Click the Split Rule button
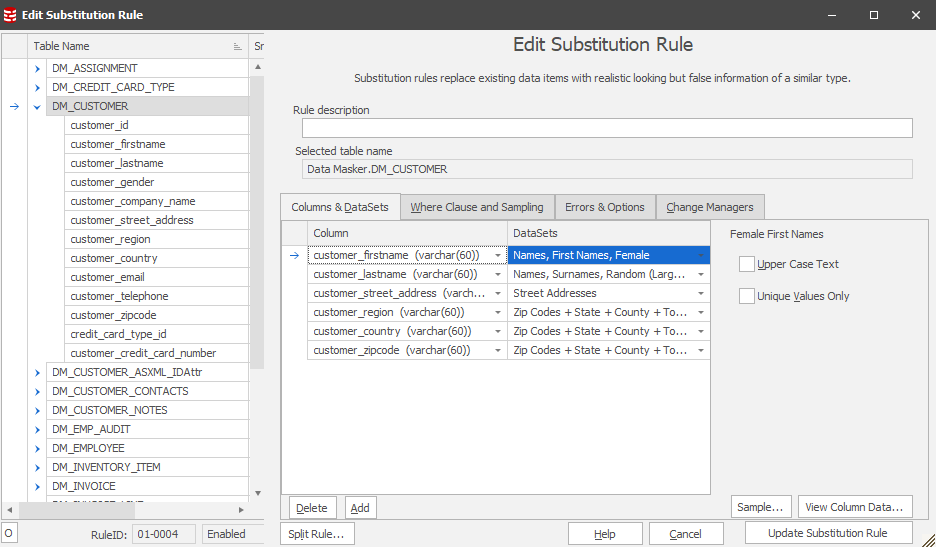This screenshot has height=547, width=936. click(317, 534)
